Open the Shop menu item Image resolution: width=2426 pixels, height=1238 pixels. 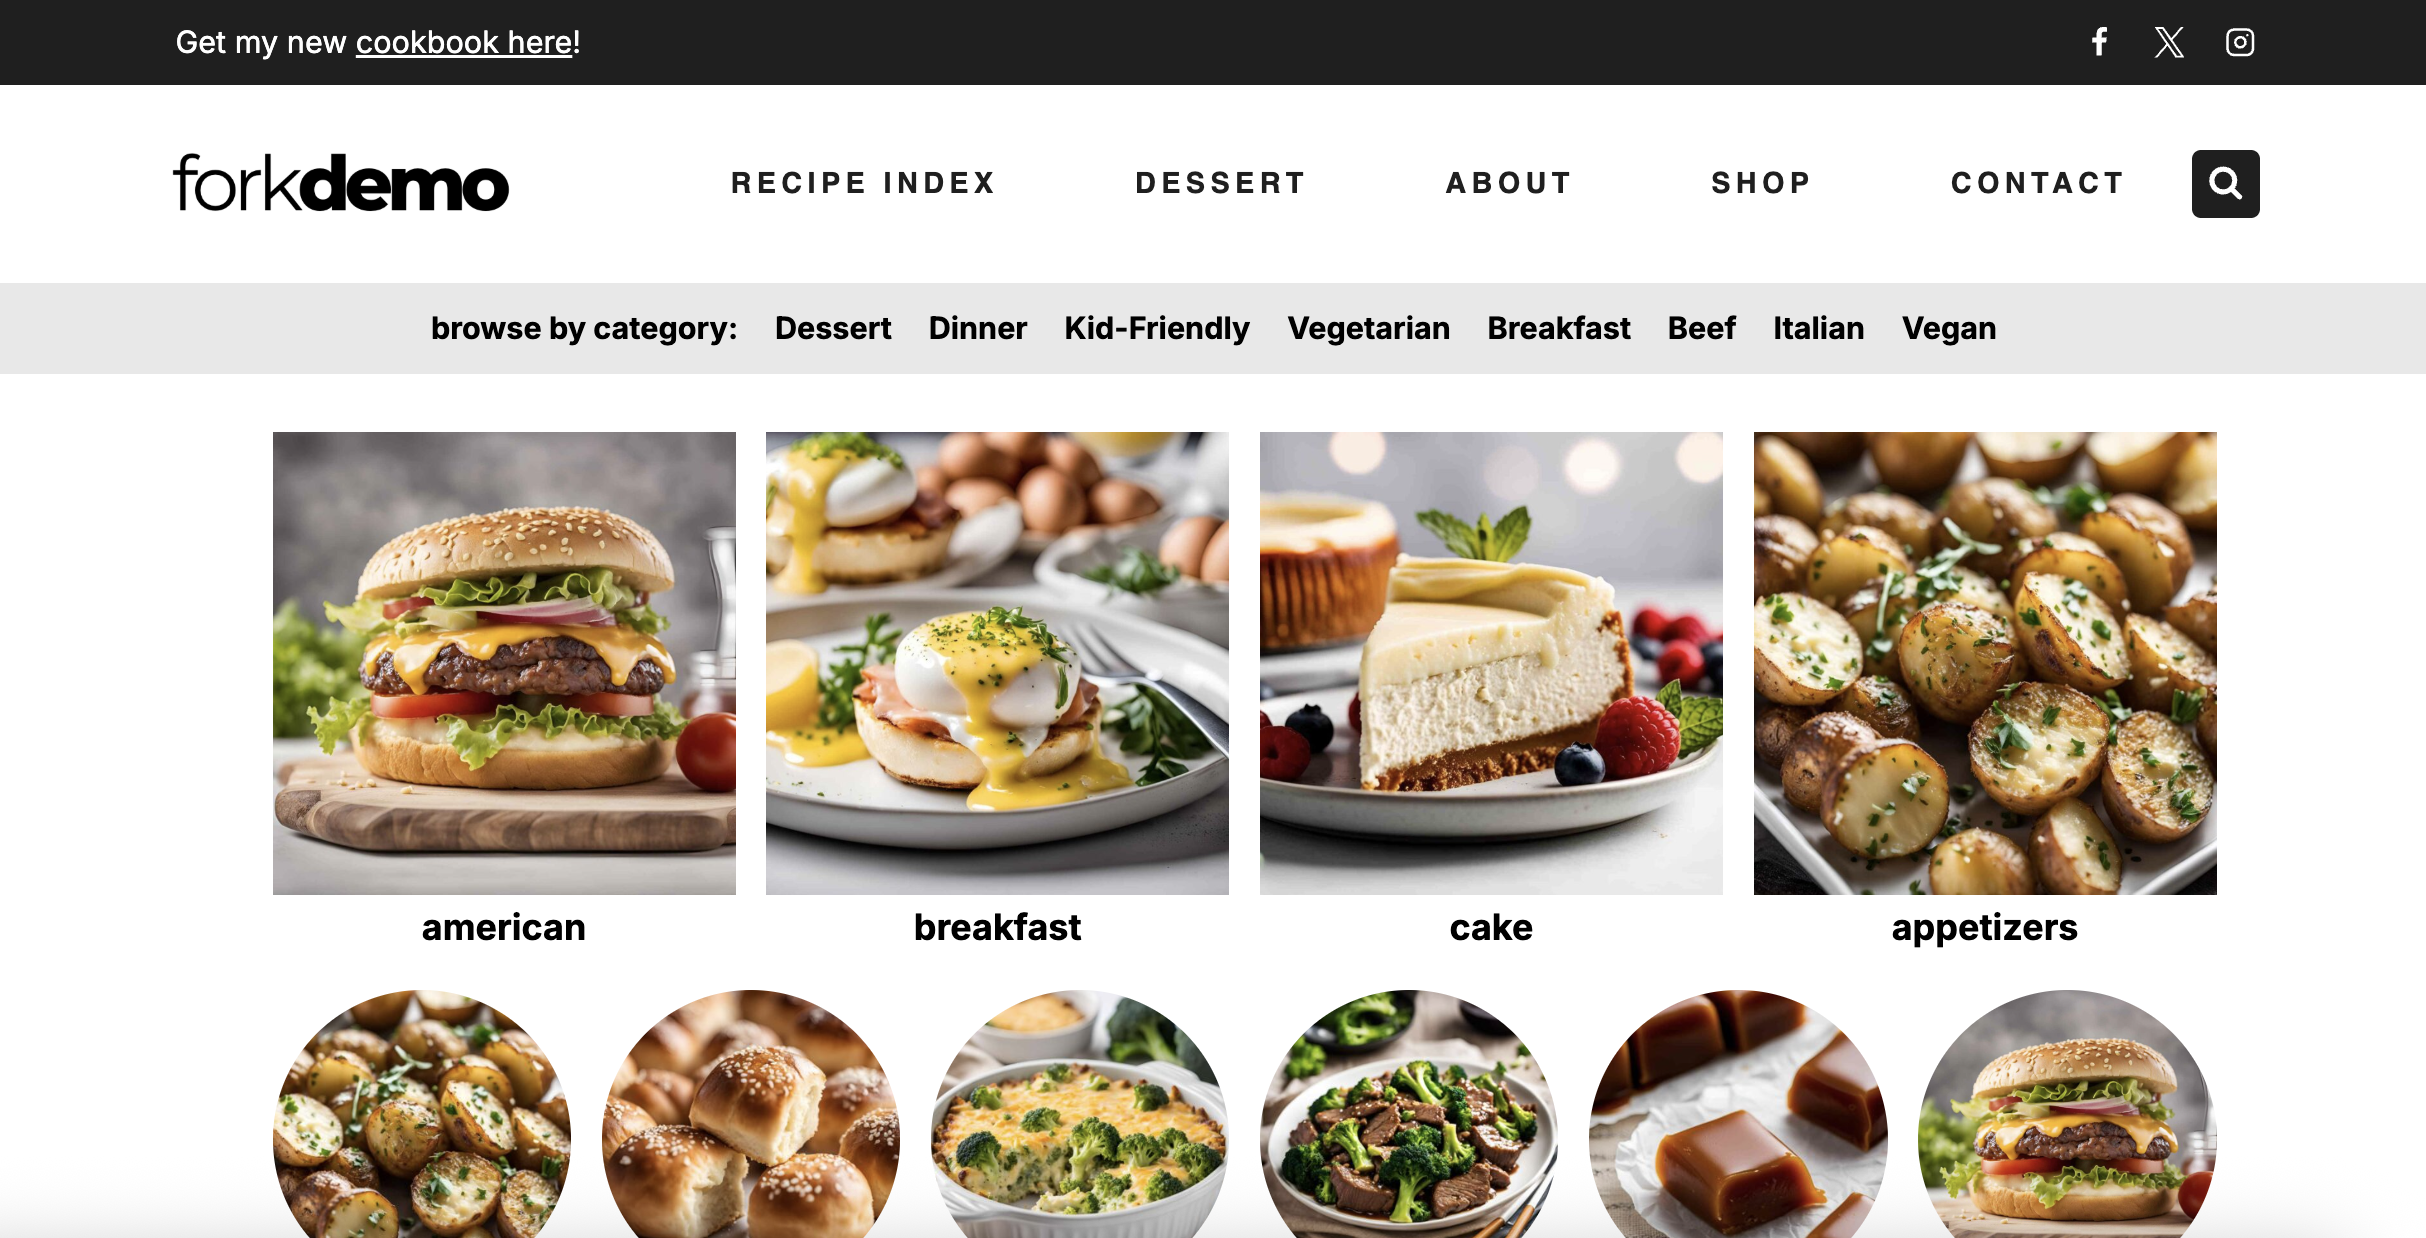pos(1761,183)
